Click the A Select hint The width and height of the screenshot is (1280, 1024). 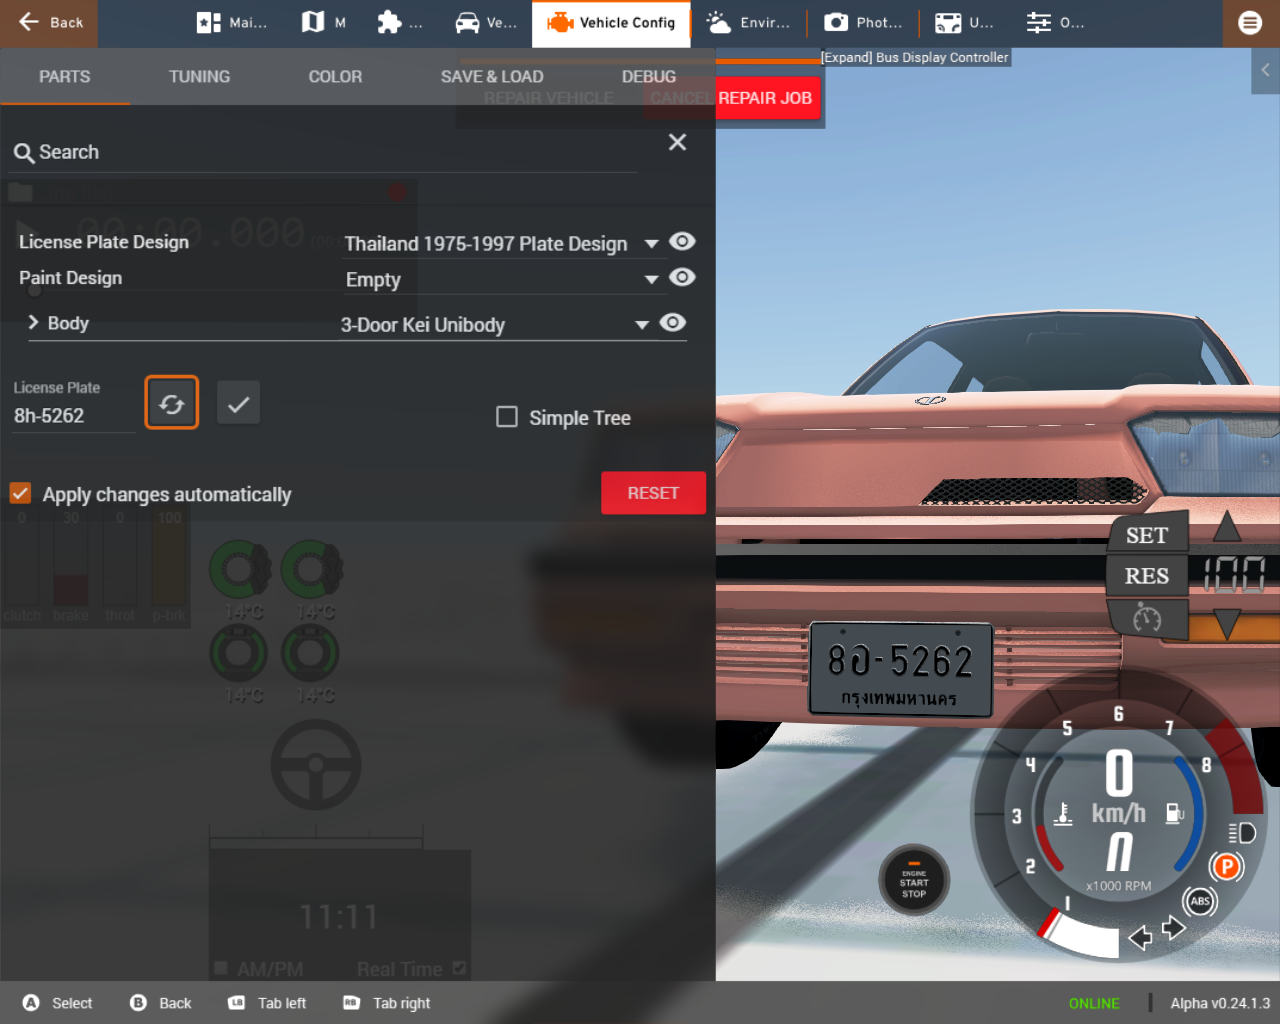[57, 1003]
